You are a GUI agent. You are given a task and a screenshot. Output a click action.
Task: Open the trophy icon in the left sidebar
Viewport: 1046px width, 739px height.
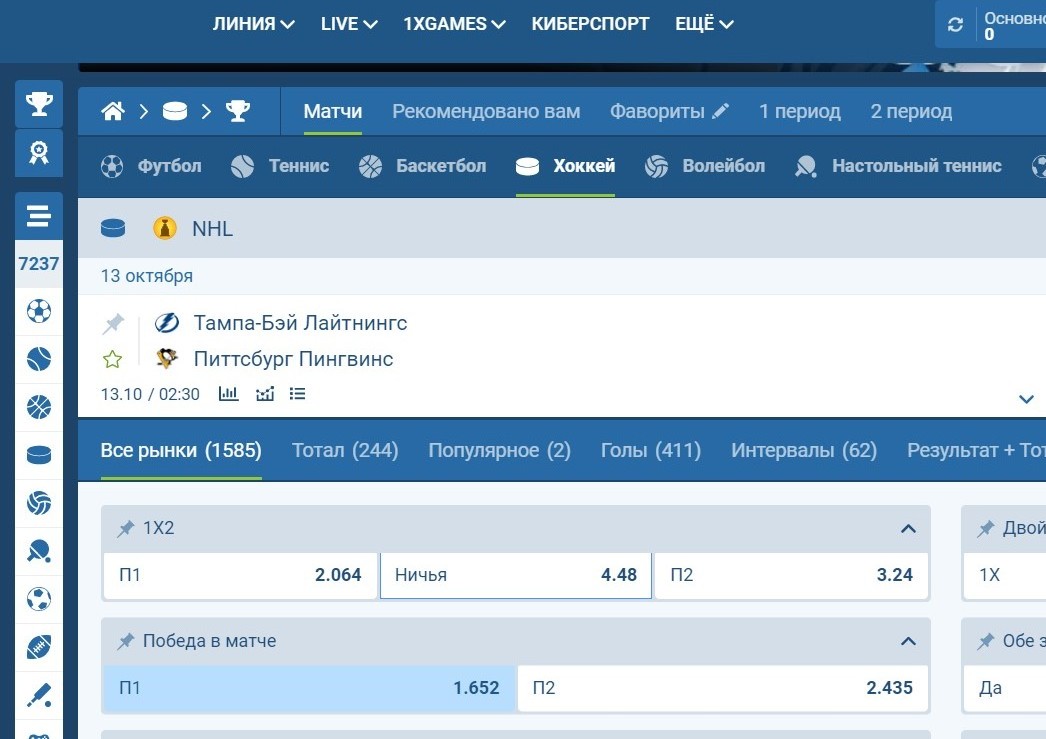pos(39,104)
